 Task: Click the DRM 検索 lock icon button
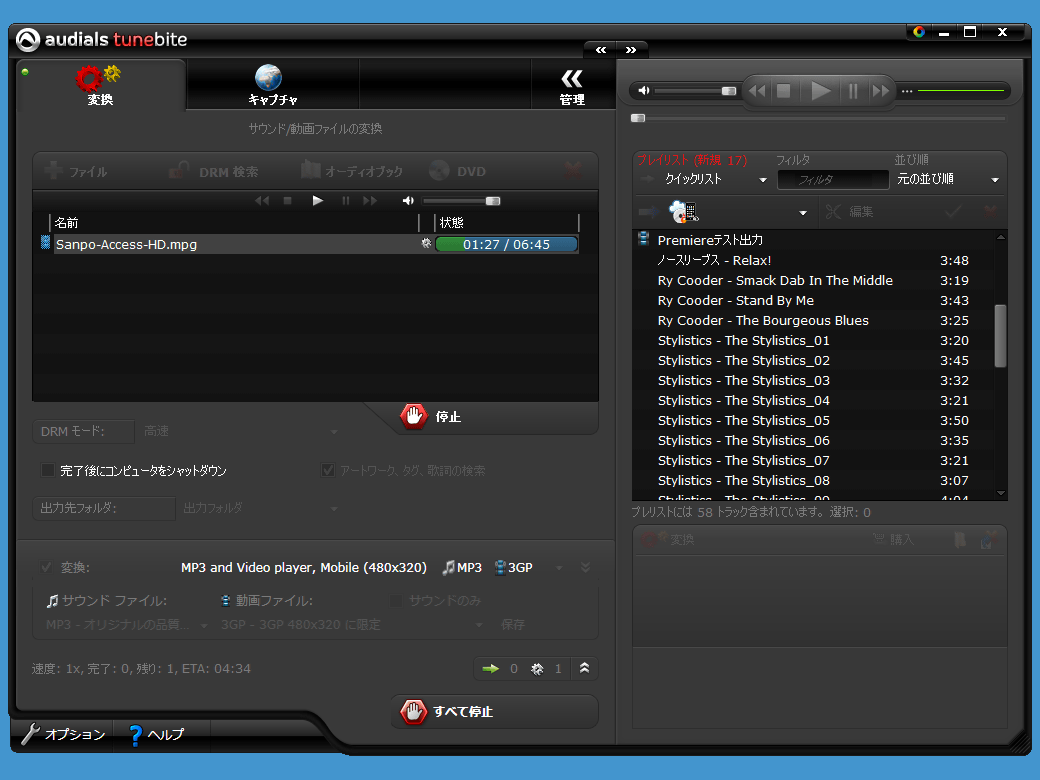[214, 171]
